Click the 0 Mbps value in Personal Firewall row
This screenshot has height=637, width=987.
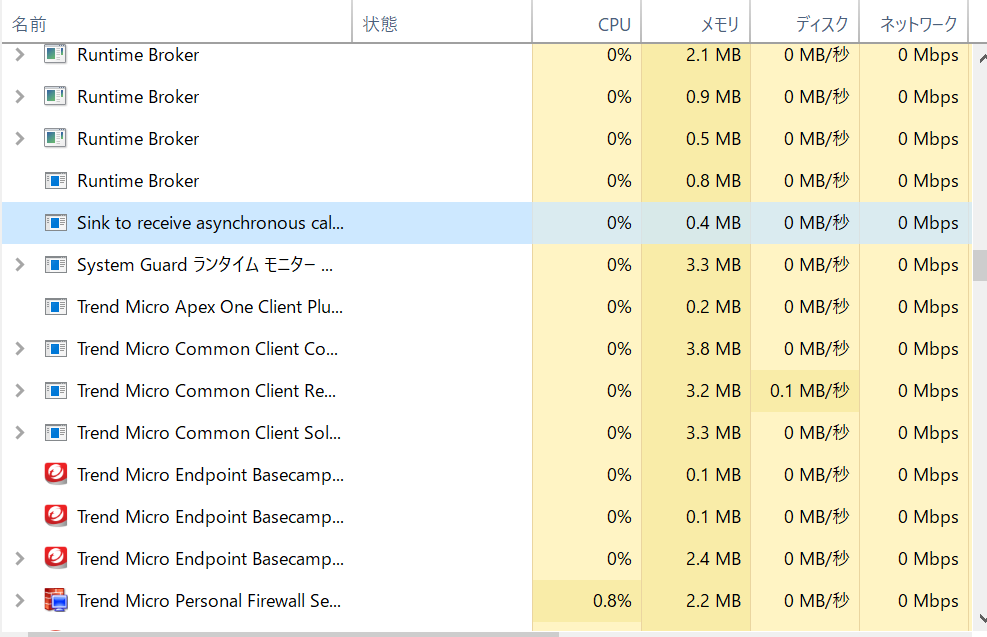coord(928,600)
